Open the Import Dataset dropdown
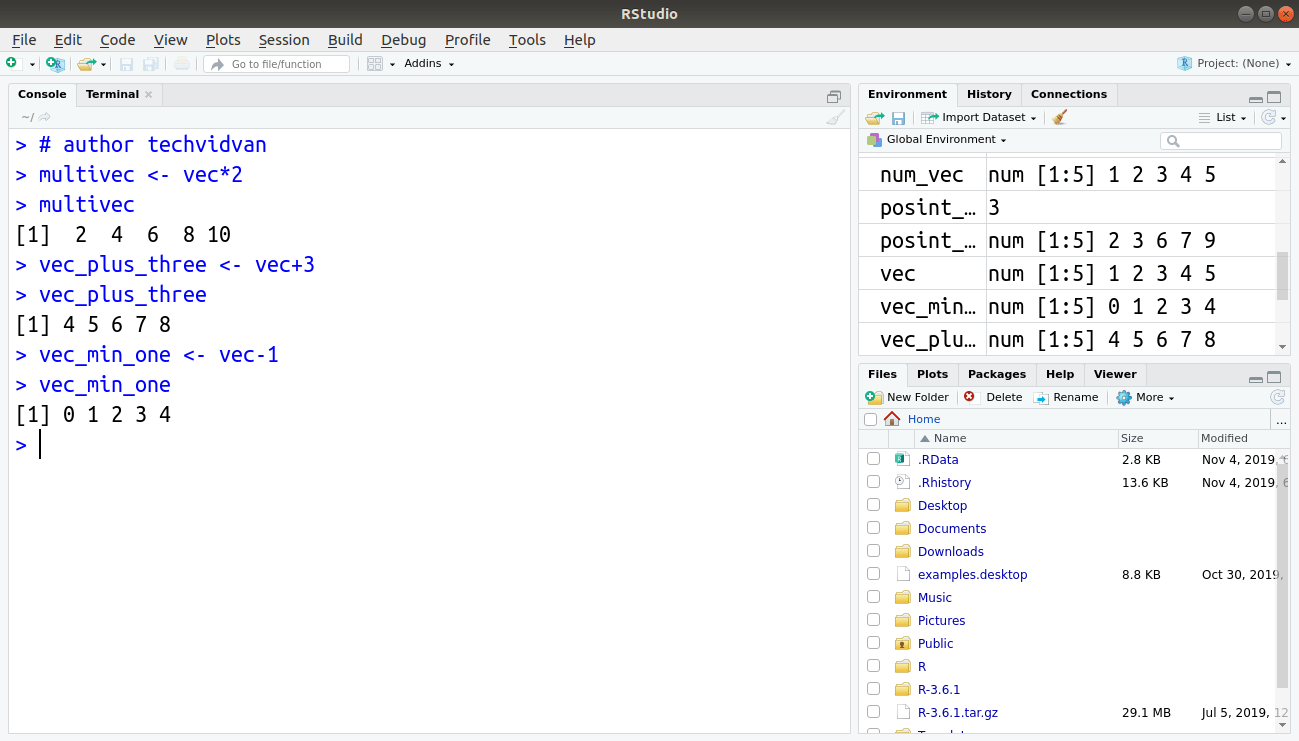The height and width of the screenshot is (741, 1299). coord(979,117)
